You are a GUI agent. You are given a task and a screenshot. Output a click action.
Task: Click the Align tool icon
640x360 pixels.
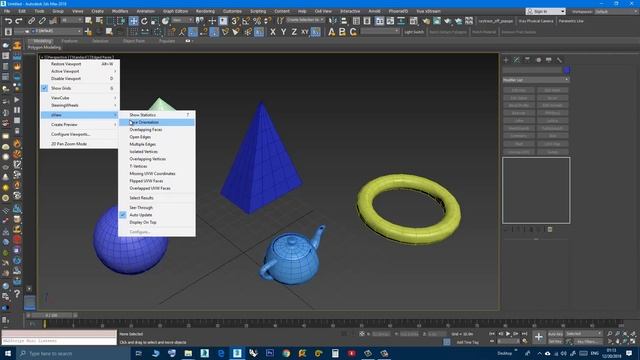[344, 21]
